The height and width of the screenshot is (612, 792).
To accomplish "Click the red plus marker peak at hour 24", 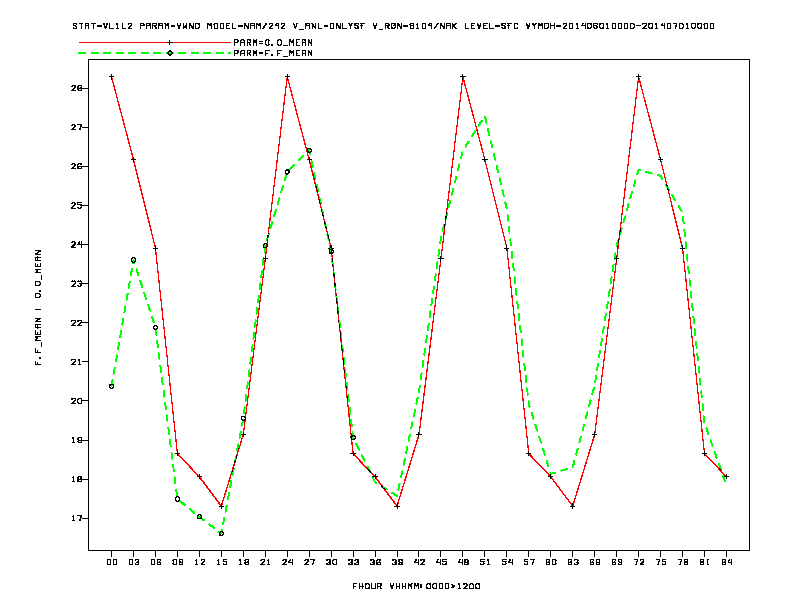I will [x=287, y=77].
